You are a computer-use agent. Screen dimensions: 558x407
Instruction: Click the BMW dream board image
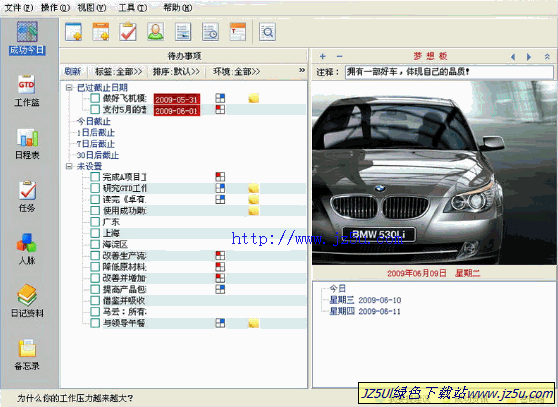click(x=434, y=173)
